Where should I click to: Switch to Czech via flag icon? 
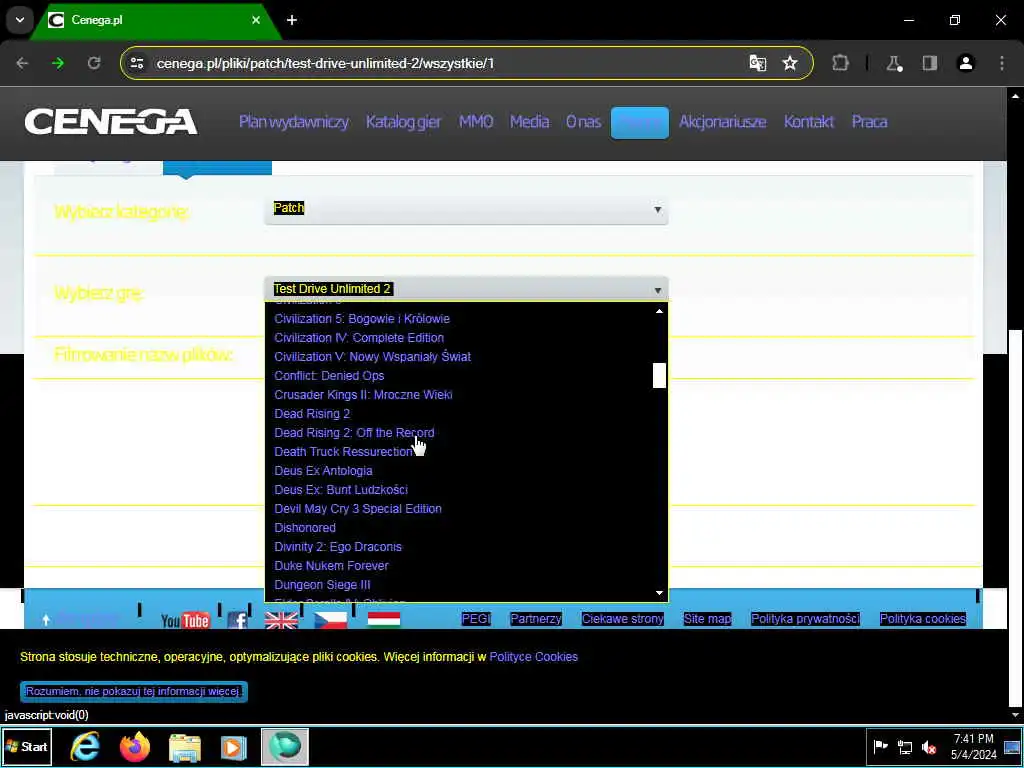coord(331,619)
